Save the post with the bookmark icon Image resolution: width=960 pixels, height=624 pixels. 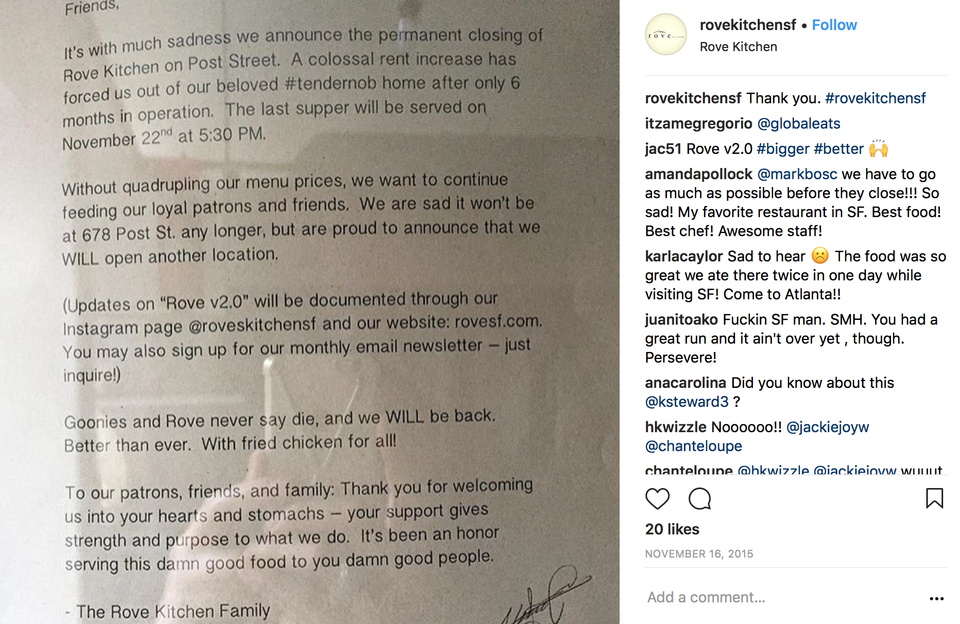click(934, 498)
